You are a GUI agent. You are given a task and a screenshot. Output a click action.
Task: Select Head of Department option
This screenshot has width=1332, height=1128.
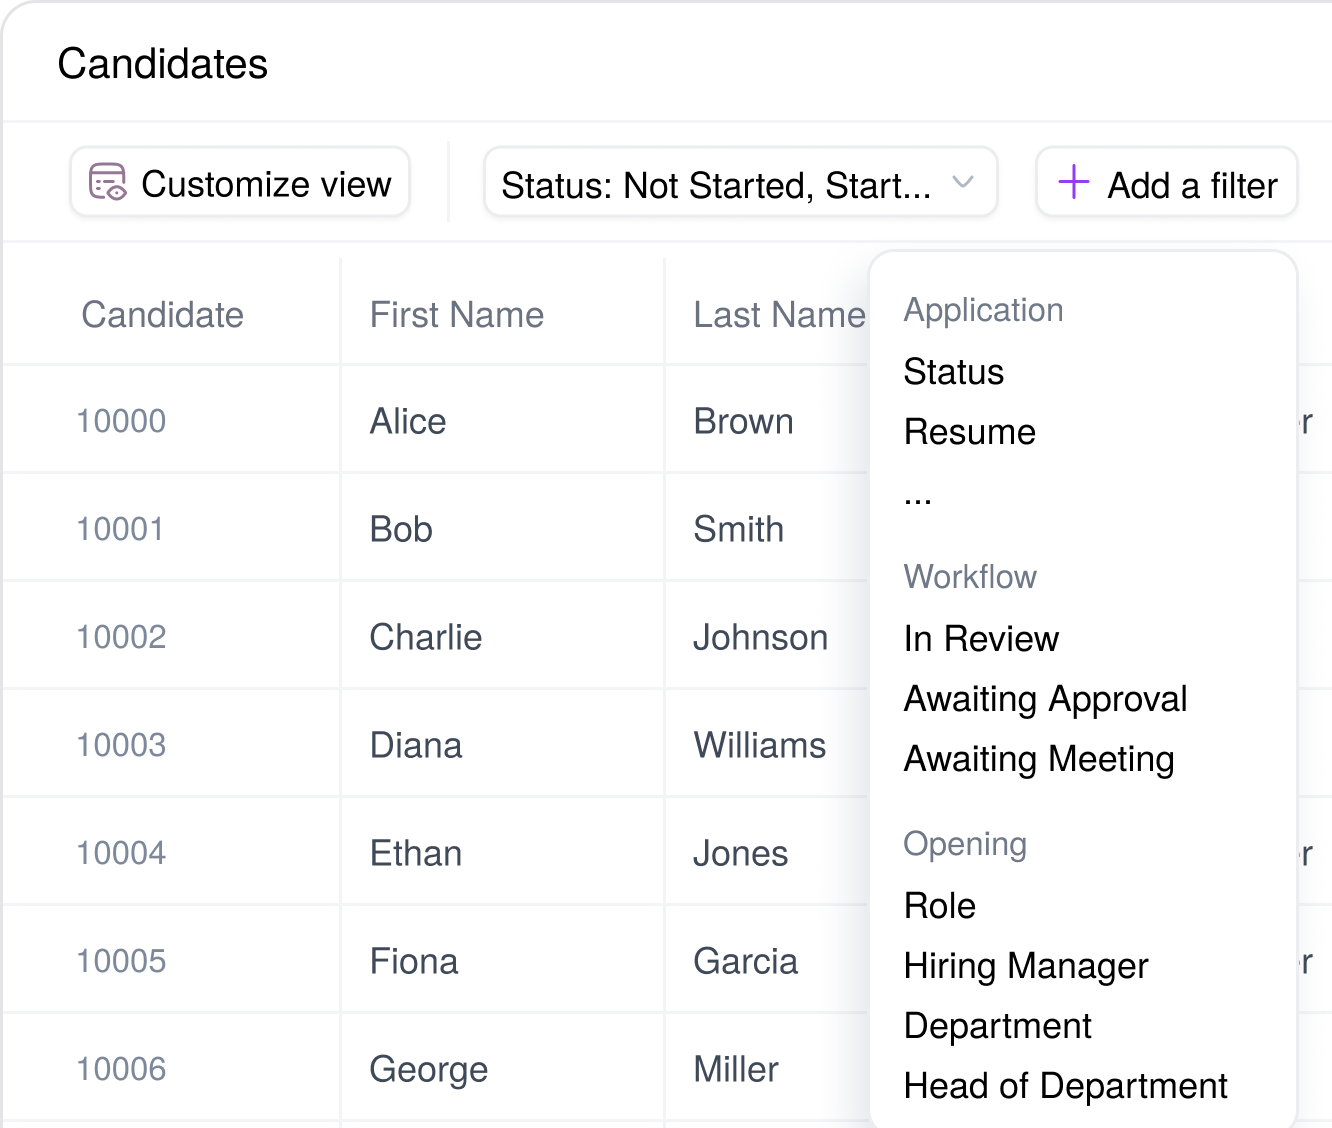1065,1086
